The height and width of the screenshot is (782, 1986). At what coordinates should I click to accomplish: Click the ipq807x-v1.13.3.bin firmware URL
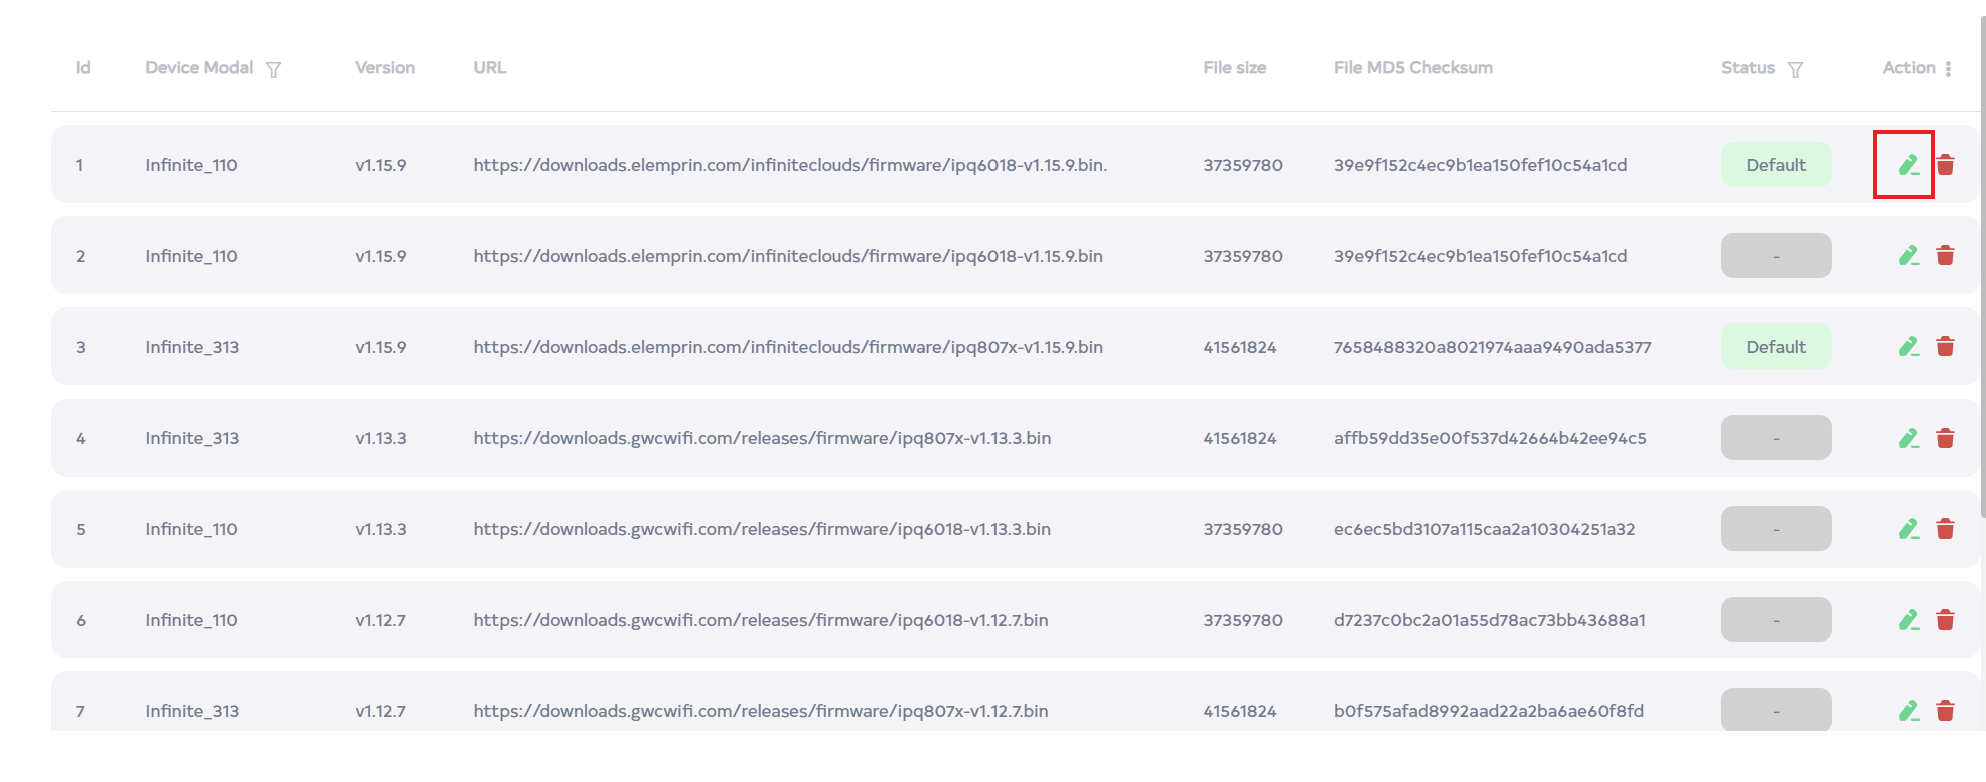[x=762, y=438]
